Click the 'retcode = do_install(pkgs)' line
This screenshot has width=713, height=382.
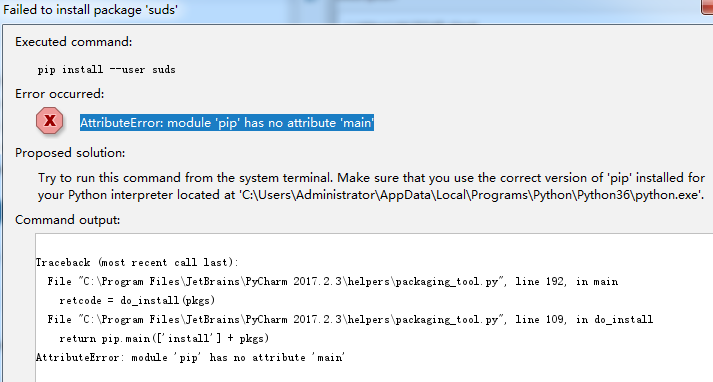click(x=137, y=301)
